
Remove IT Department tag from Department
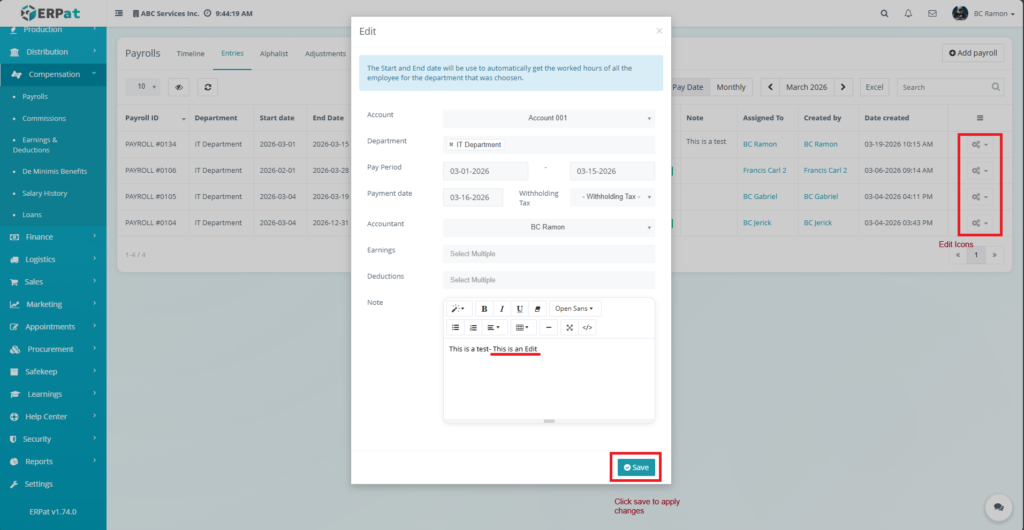point(451,145)
